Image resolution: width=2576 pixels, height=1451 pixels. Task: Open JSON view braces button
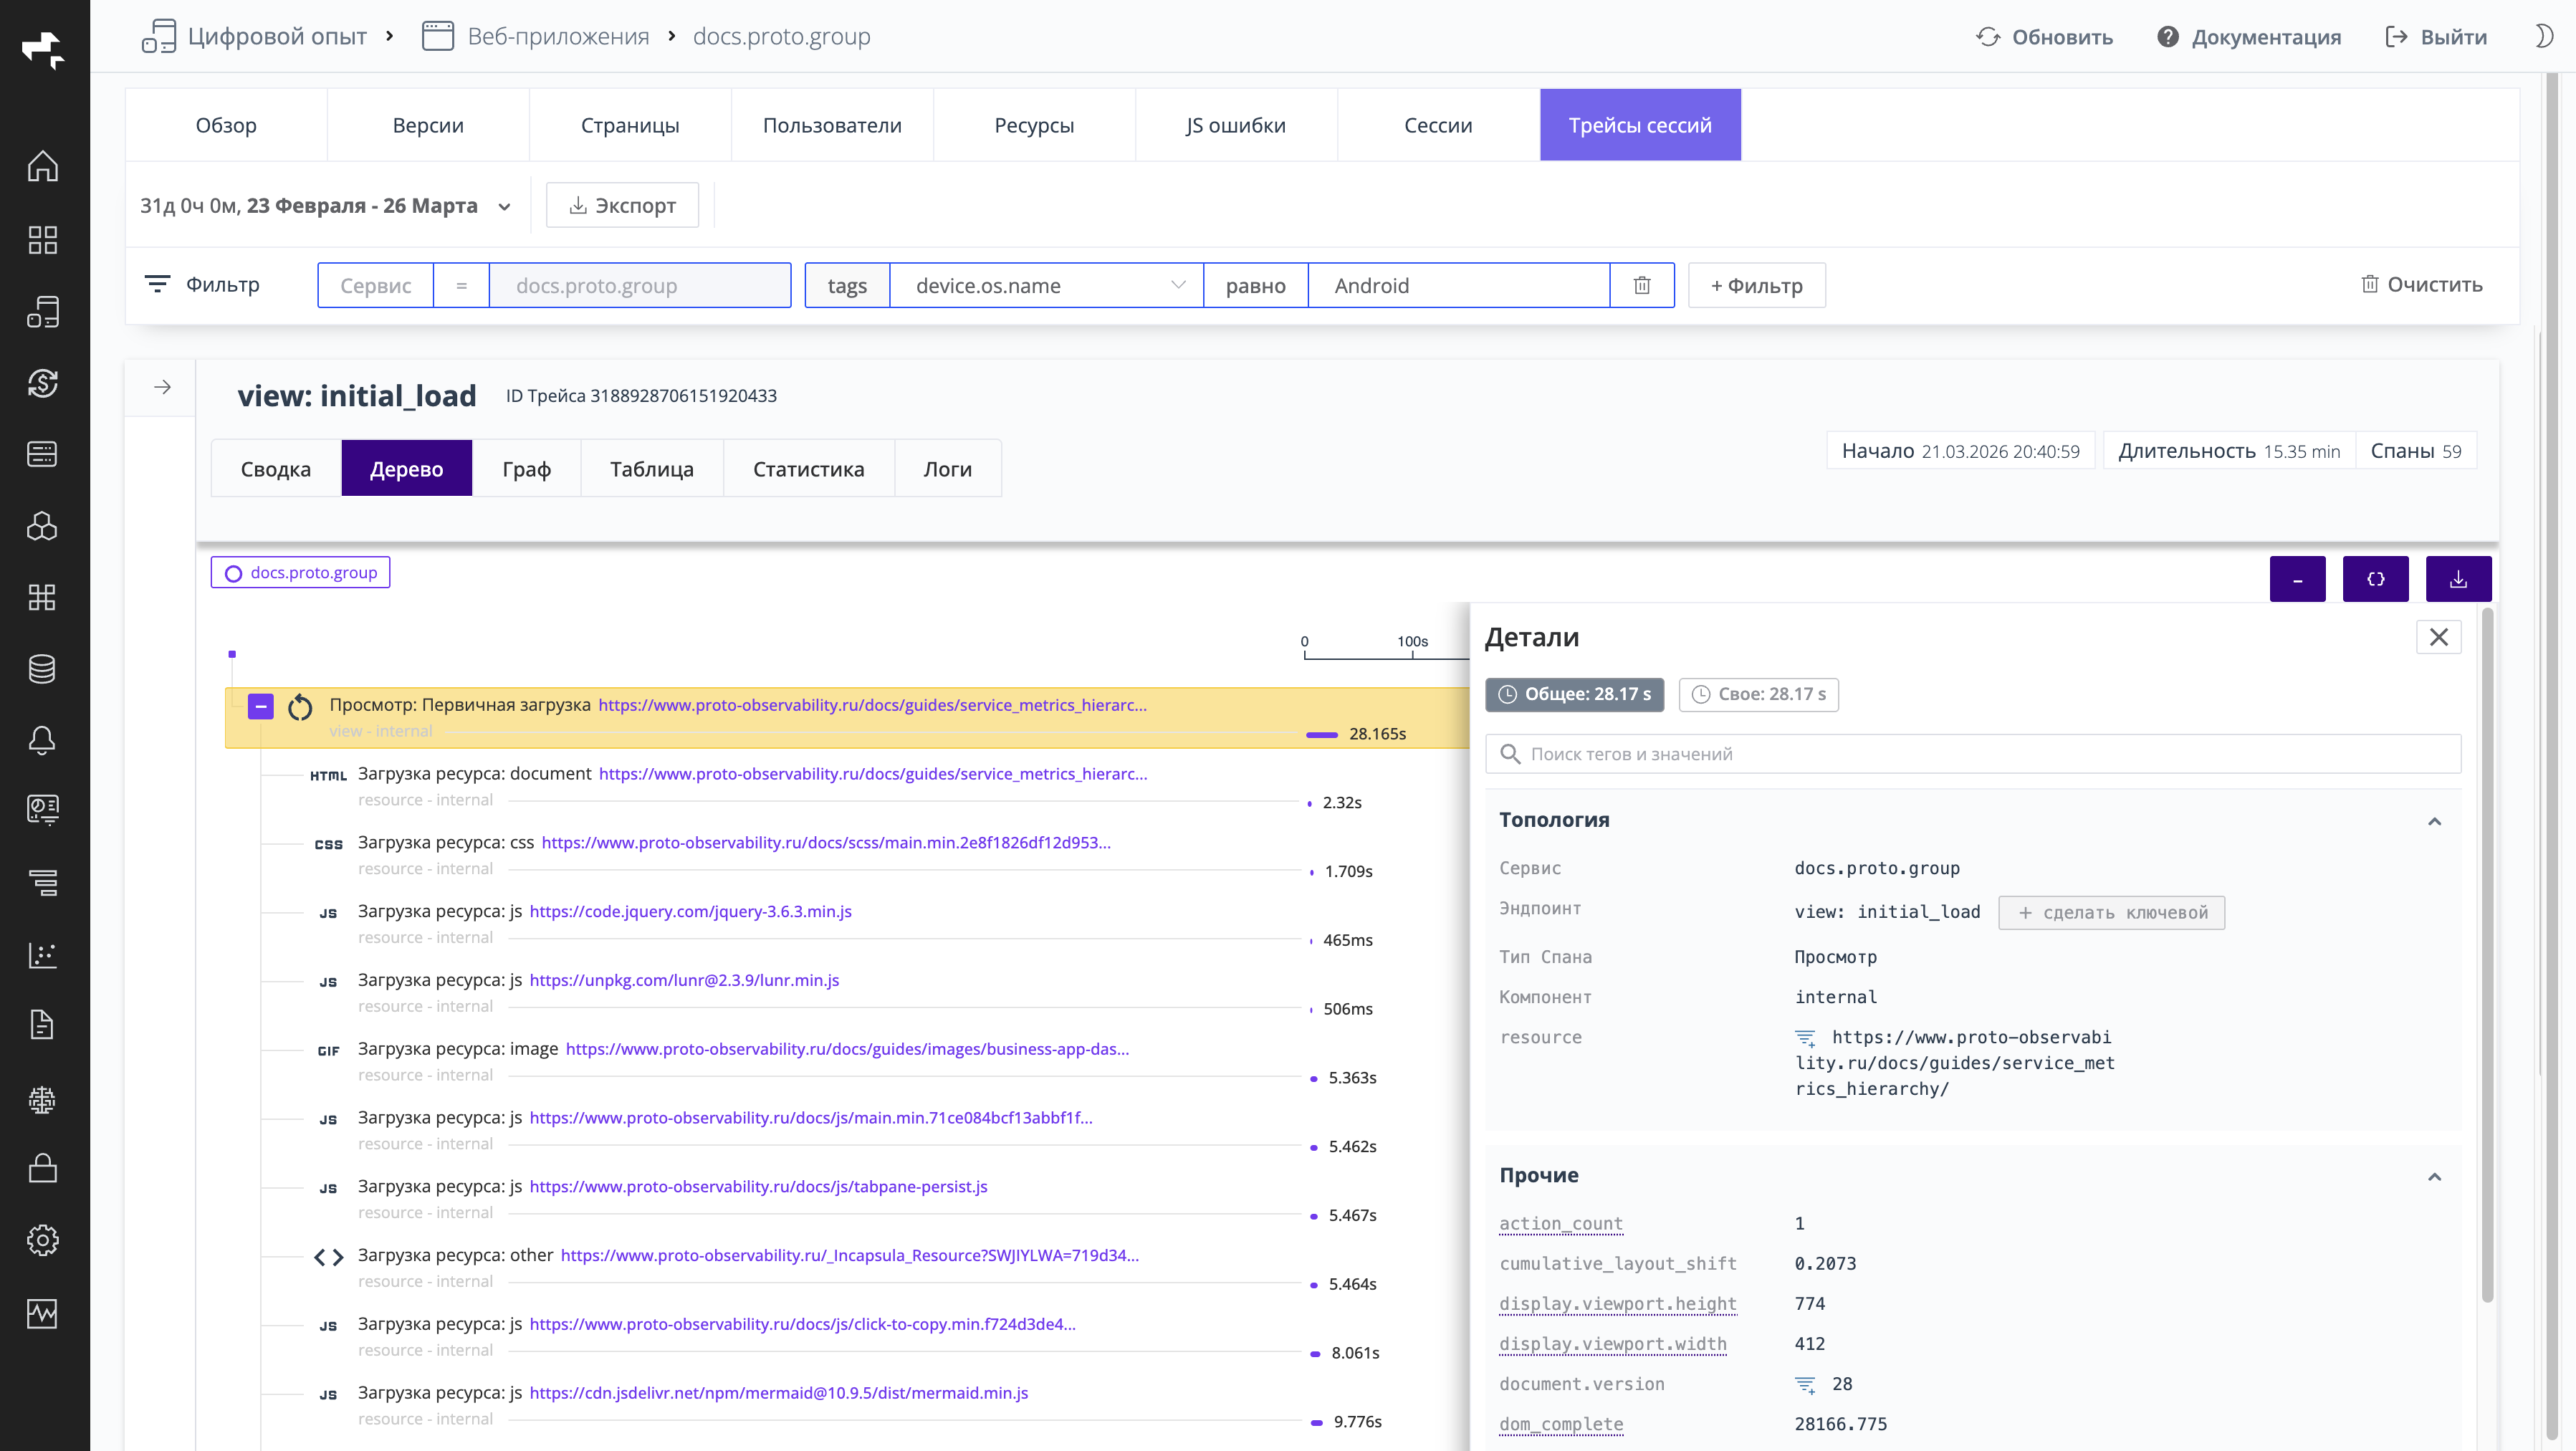point(2375,579)
